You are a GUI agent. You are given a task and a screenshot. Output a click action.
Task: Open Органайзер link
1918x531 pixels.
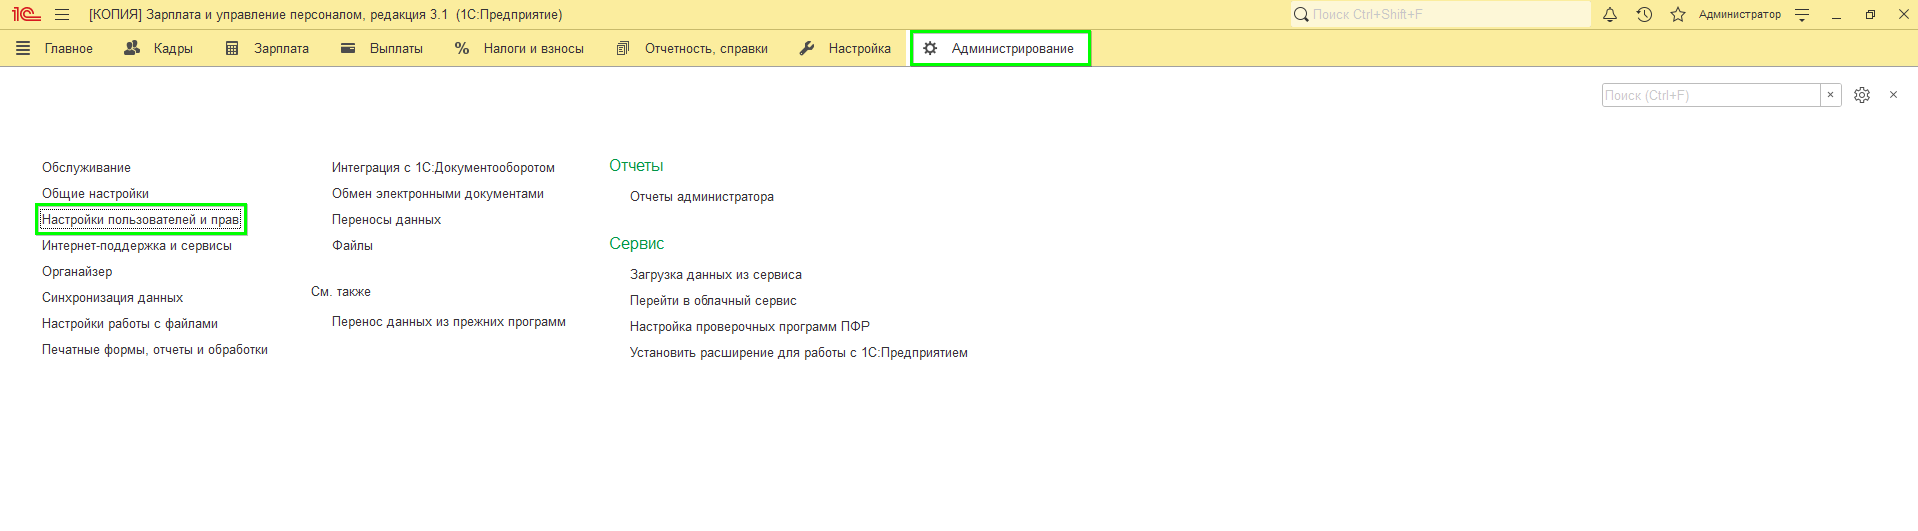(77, 272)
